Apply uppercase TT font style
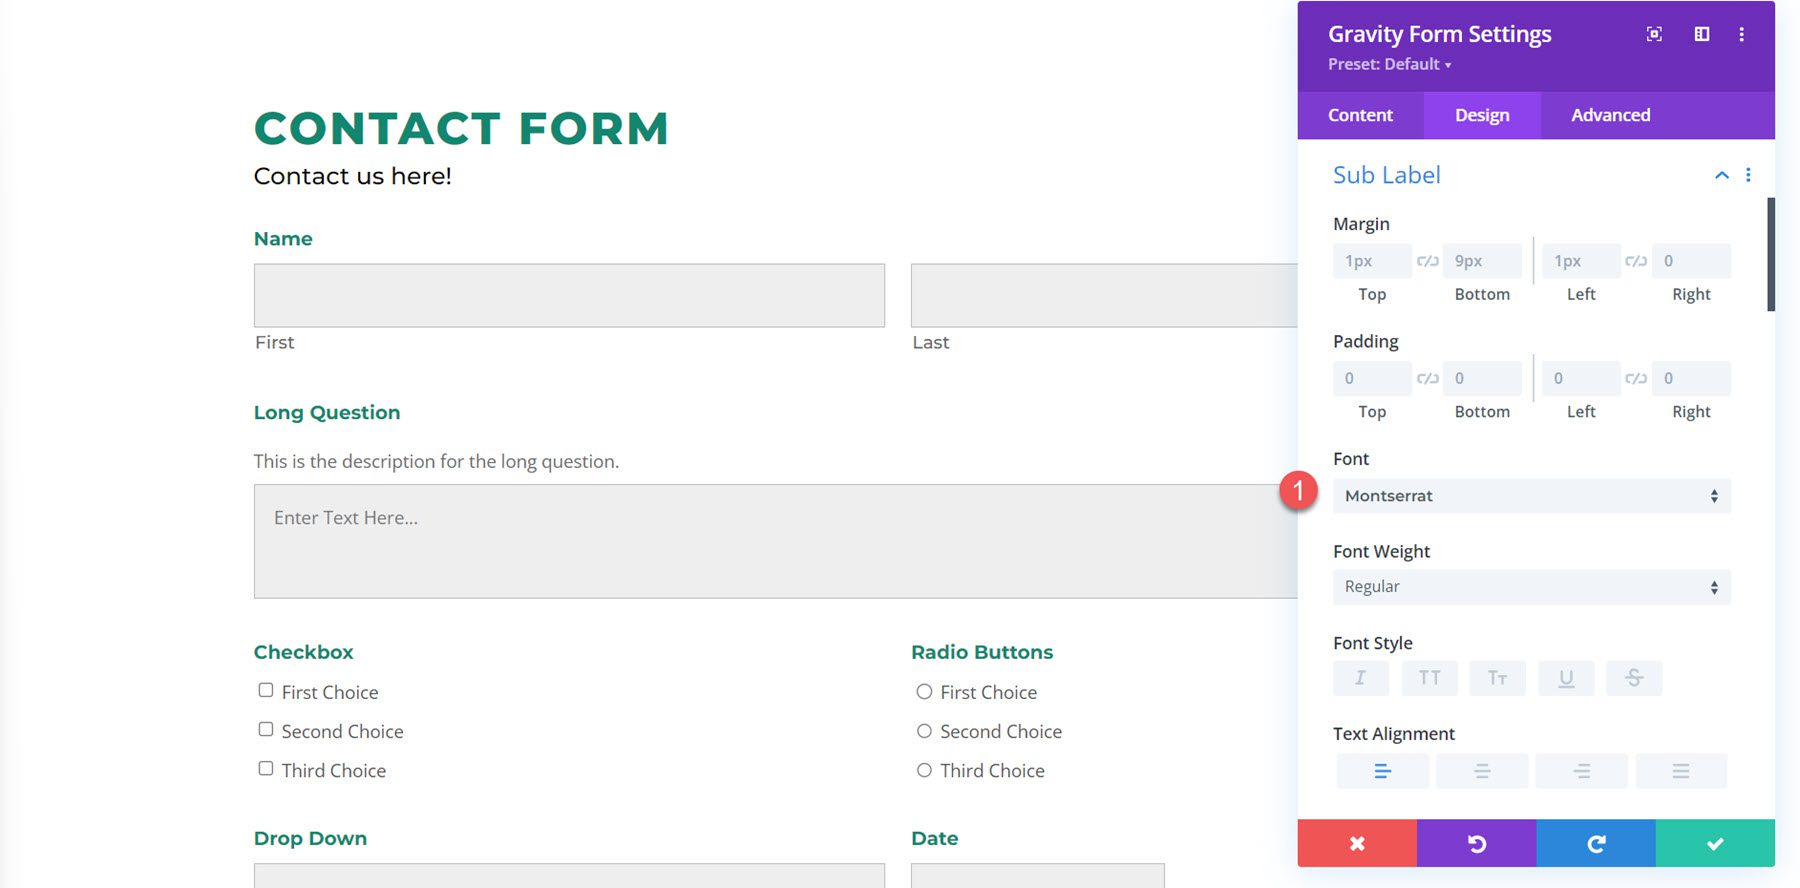The height and width of the screenshot is (888, 1800). click(1429, 678)
